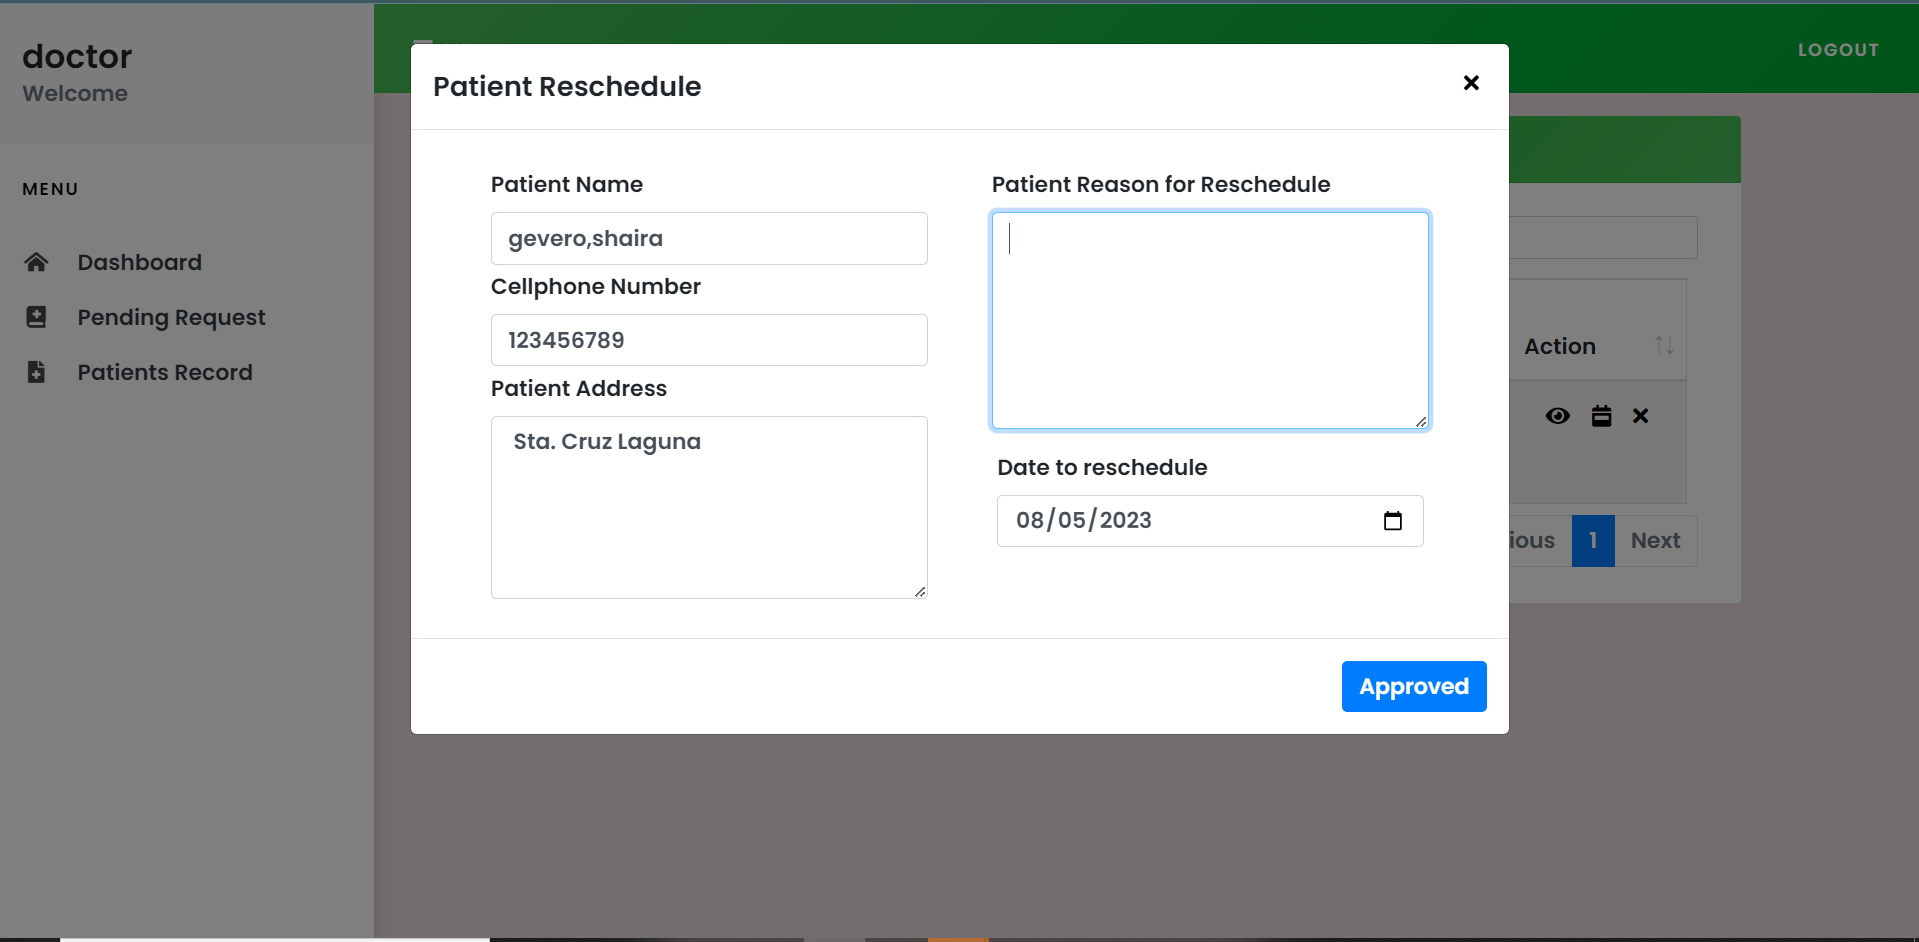
Task: Click the Next pagination button
Action: click(x=1655, y=541)
